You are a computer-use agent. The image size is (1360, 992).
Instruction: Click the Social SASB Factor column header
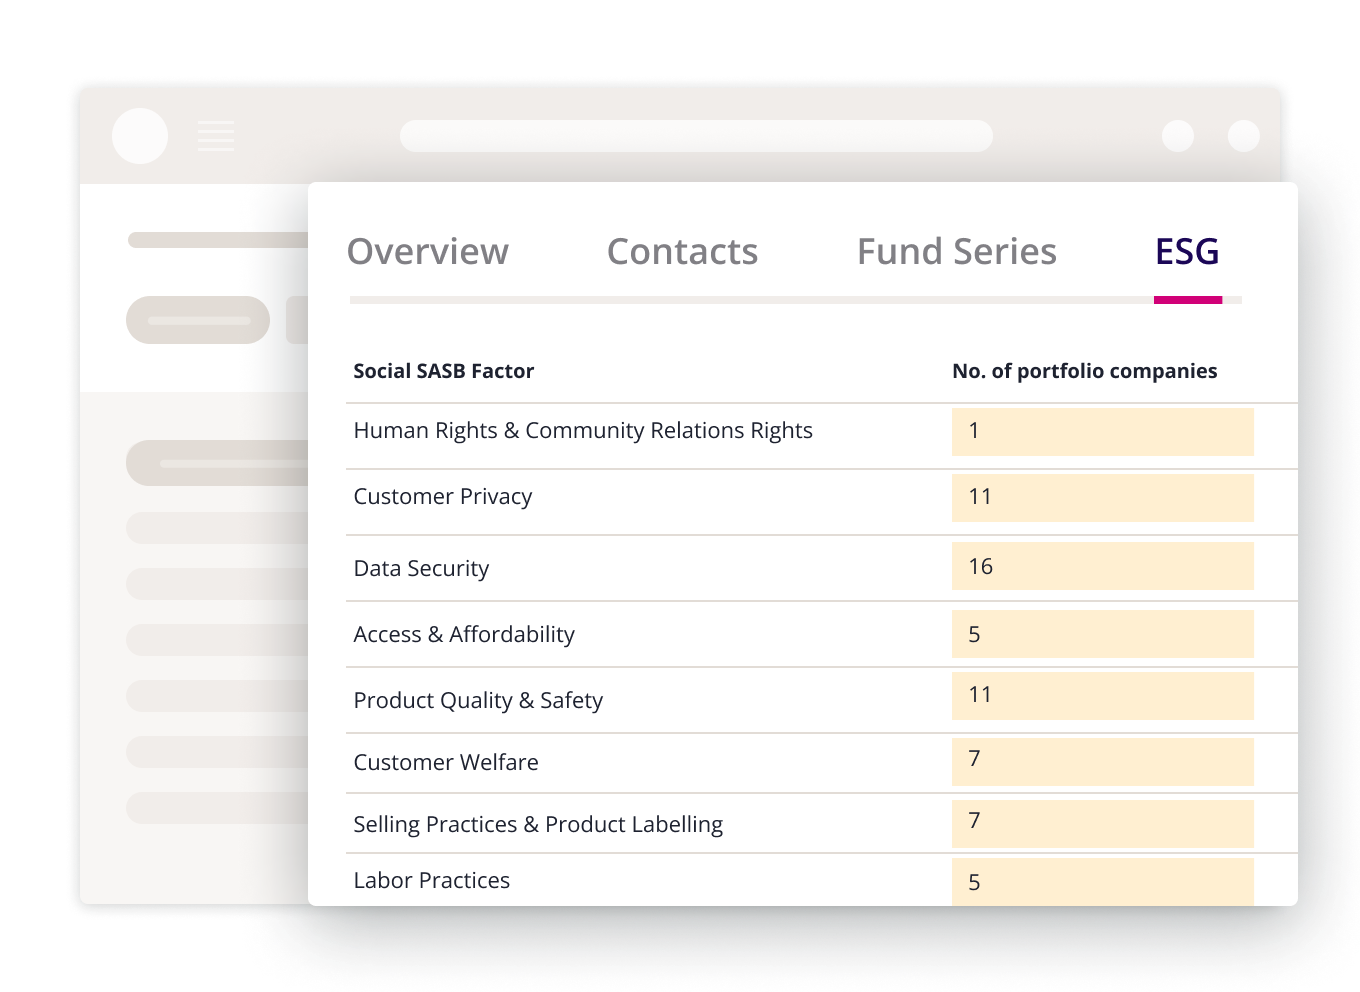[x=444, y=371]
